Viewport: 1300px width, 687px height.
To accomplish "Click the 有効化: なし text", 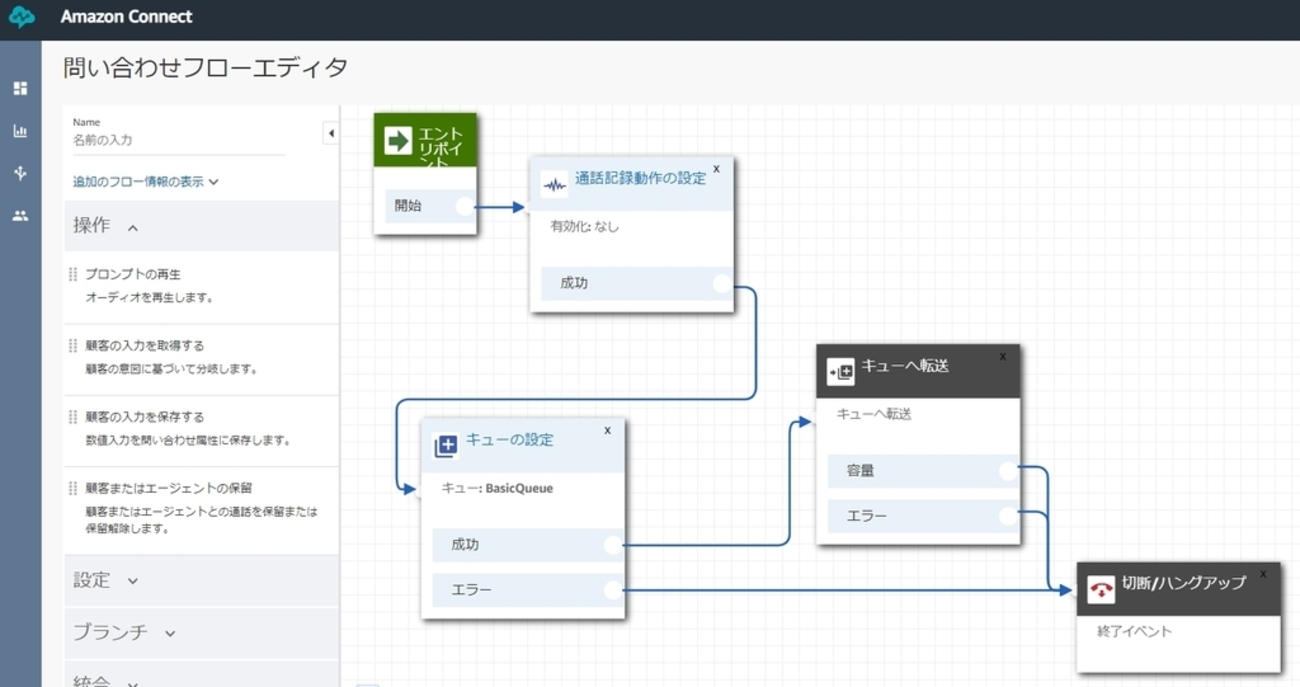I will [585, 227].
